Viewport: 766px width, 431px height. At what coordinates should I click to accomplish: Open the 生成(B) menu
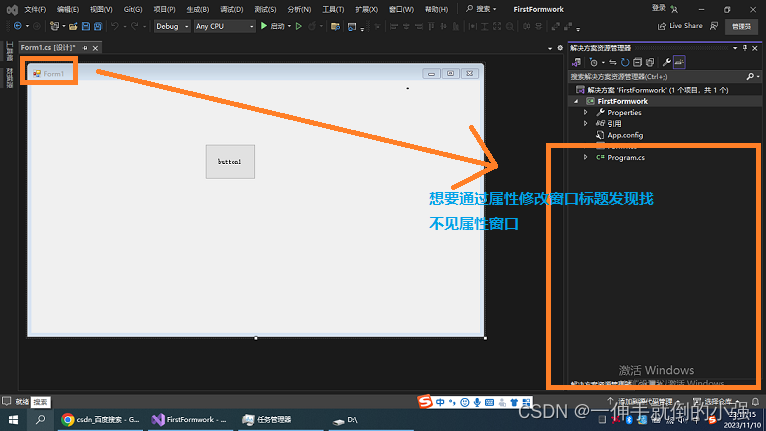tap(197, 9)
